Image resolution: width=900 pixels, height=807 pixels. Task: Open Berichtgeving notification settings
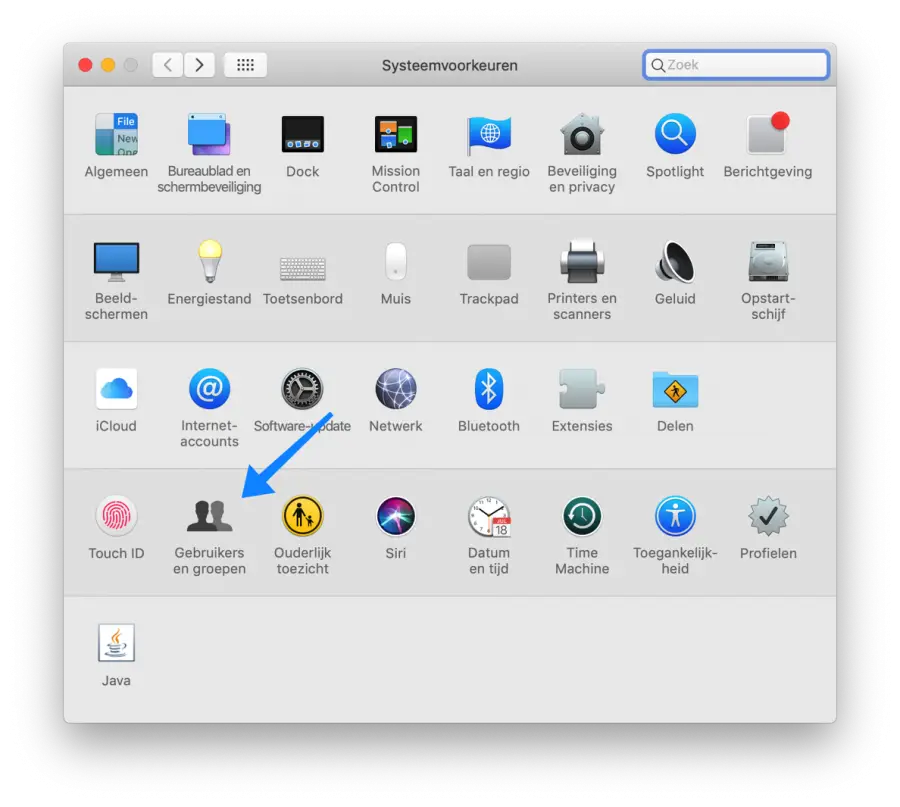point(768,134)
